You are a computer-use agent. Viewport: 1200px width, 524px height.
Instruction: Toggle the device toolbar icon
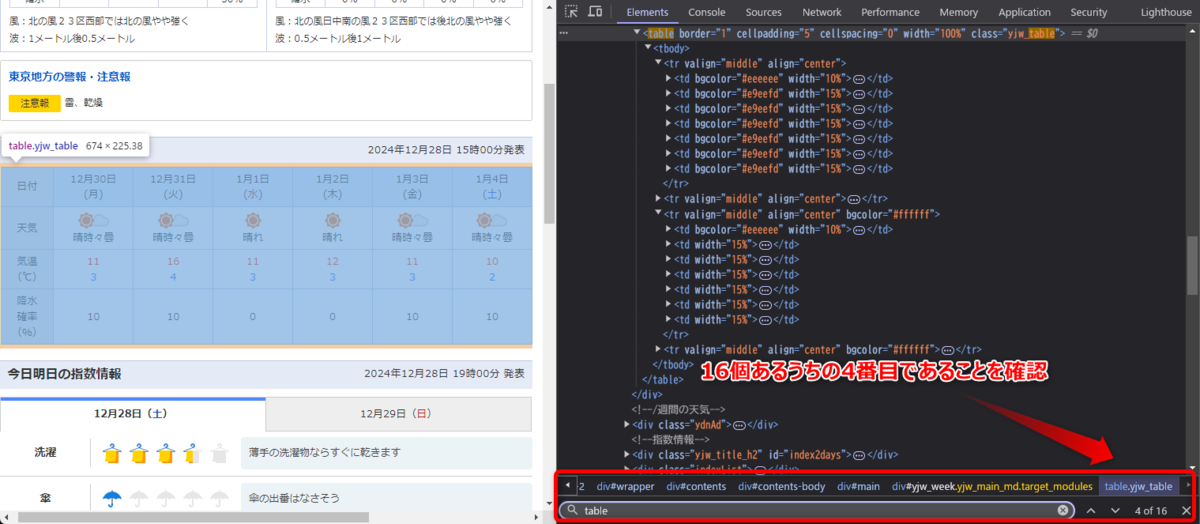[x=595, y=12]
